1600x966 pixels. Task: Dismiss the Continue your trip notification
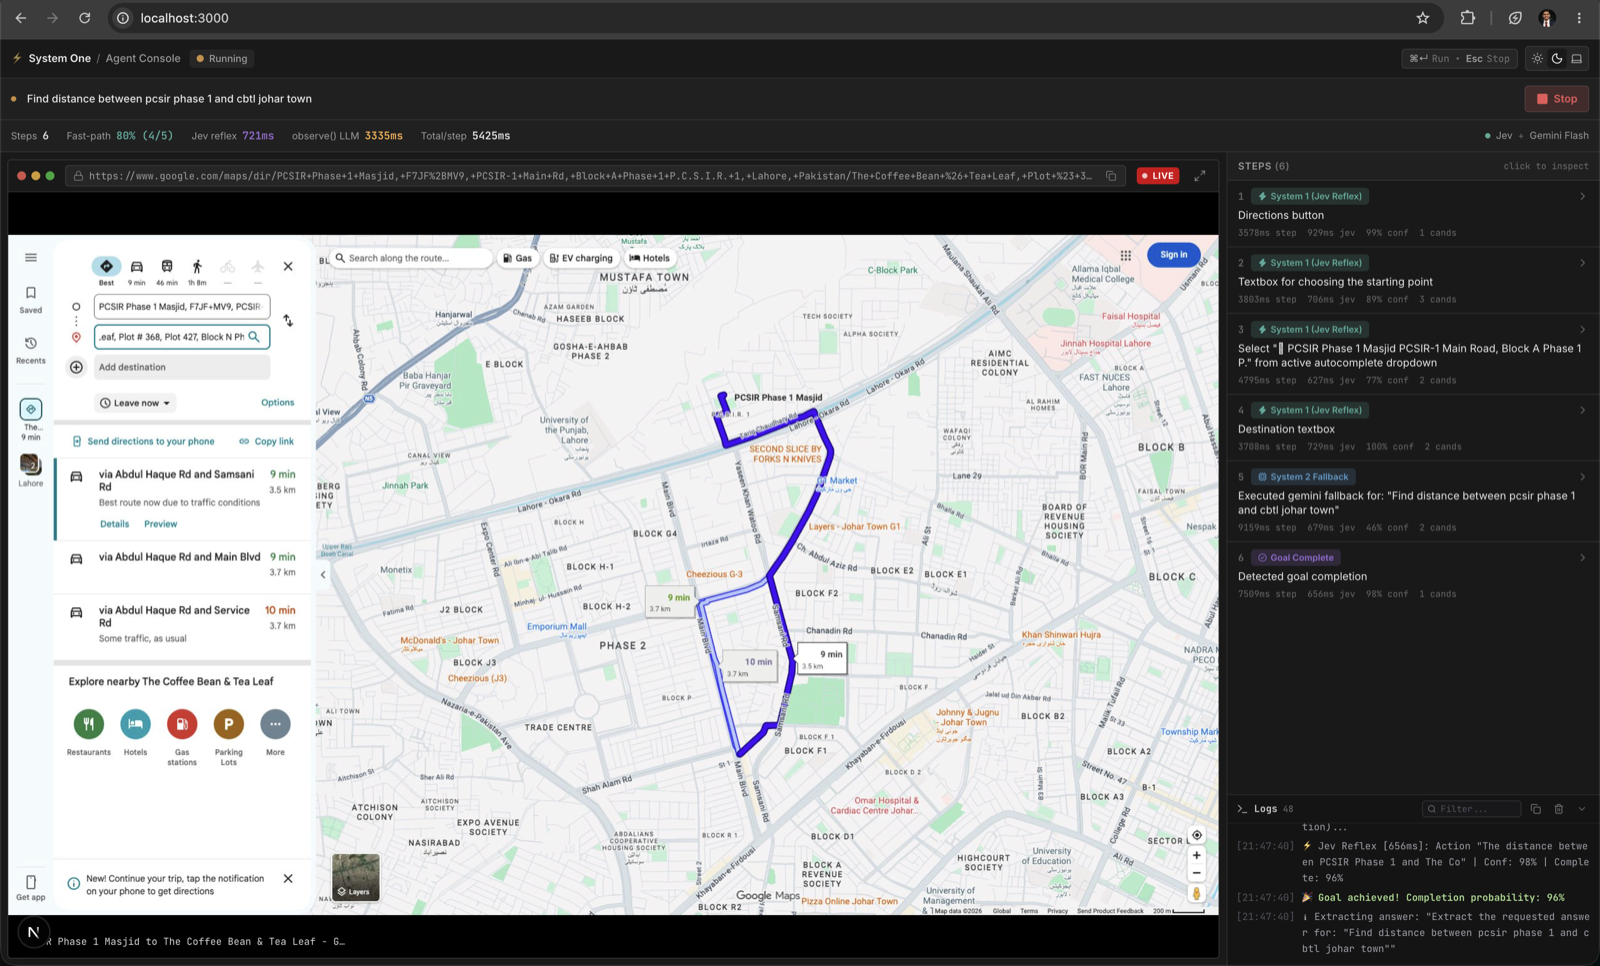(x=288, y=879)
